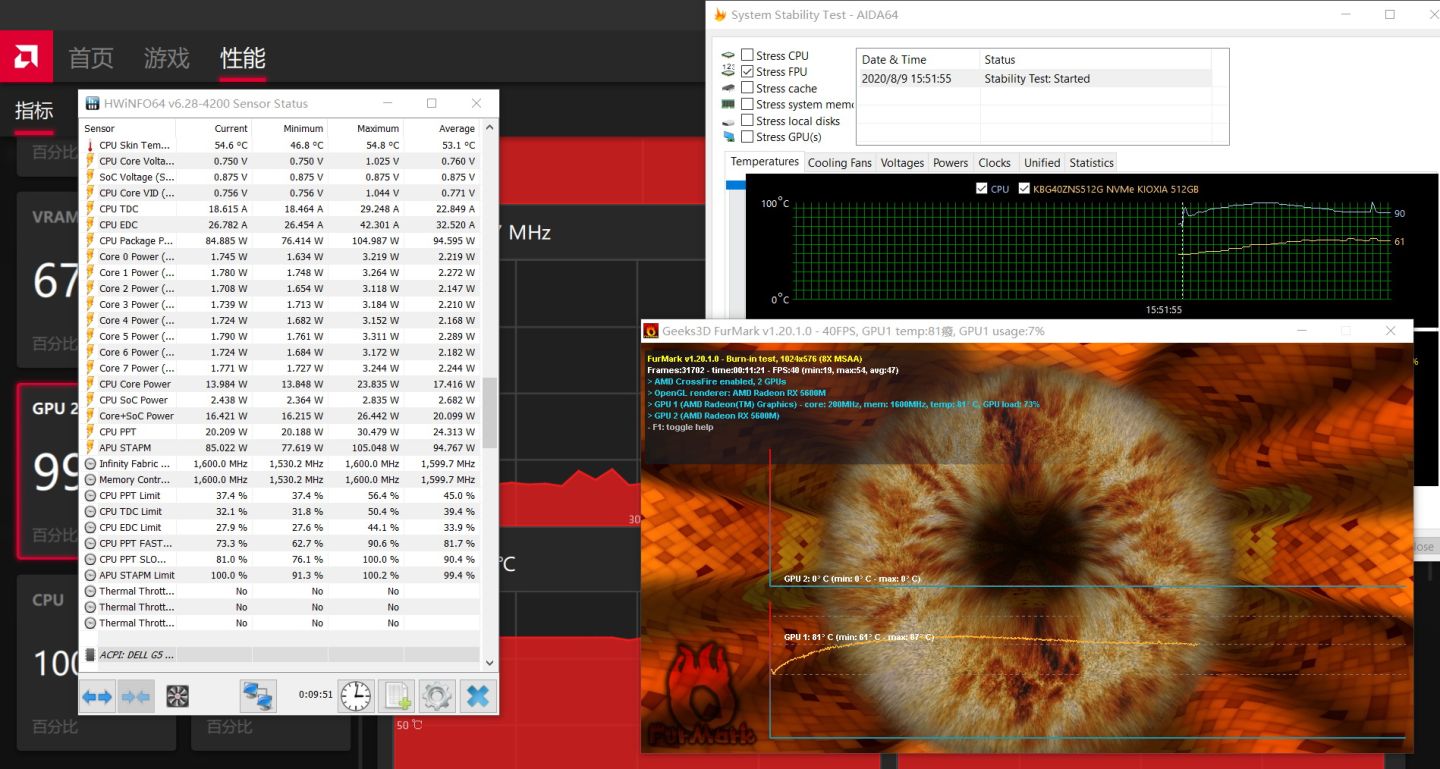Reset sensor statistics with HWiNFO clock icon

pos(356,695)
